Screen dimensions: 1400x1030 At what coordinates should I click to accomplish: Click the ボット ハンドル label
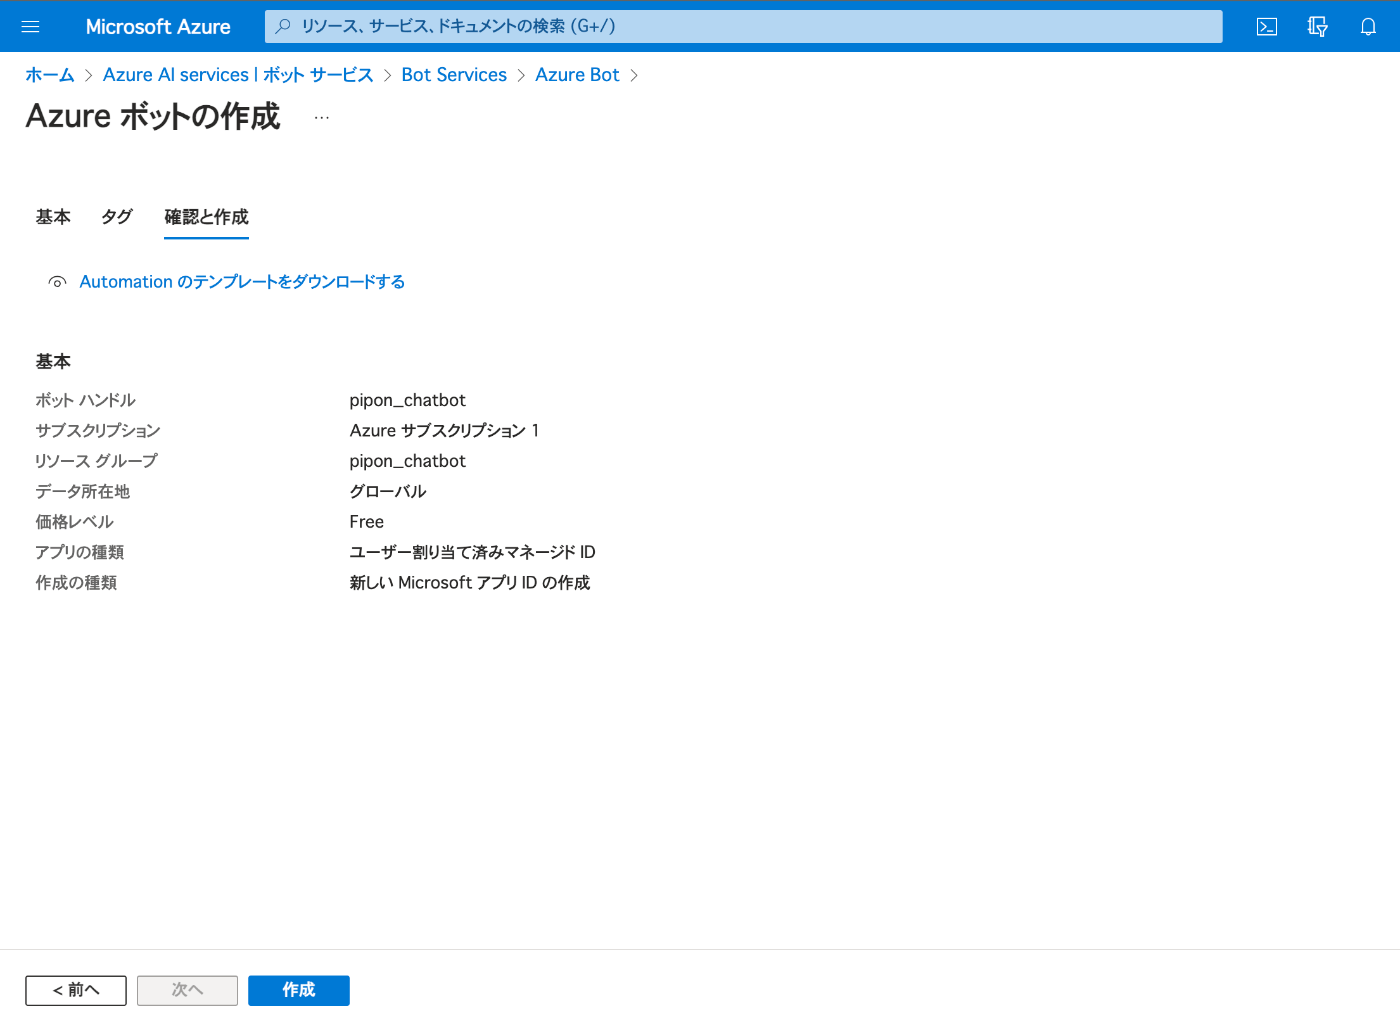click(x=86, y=400)
